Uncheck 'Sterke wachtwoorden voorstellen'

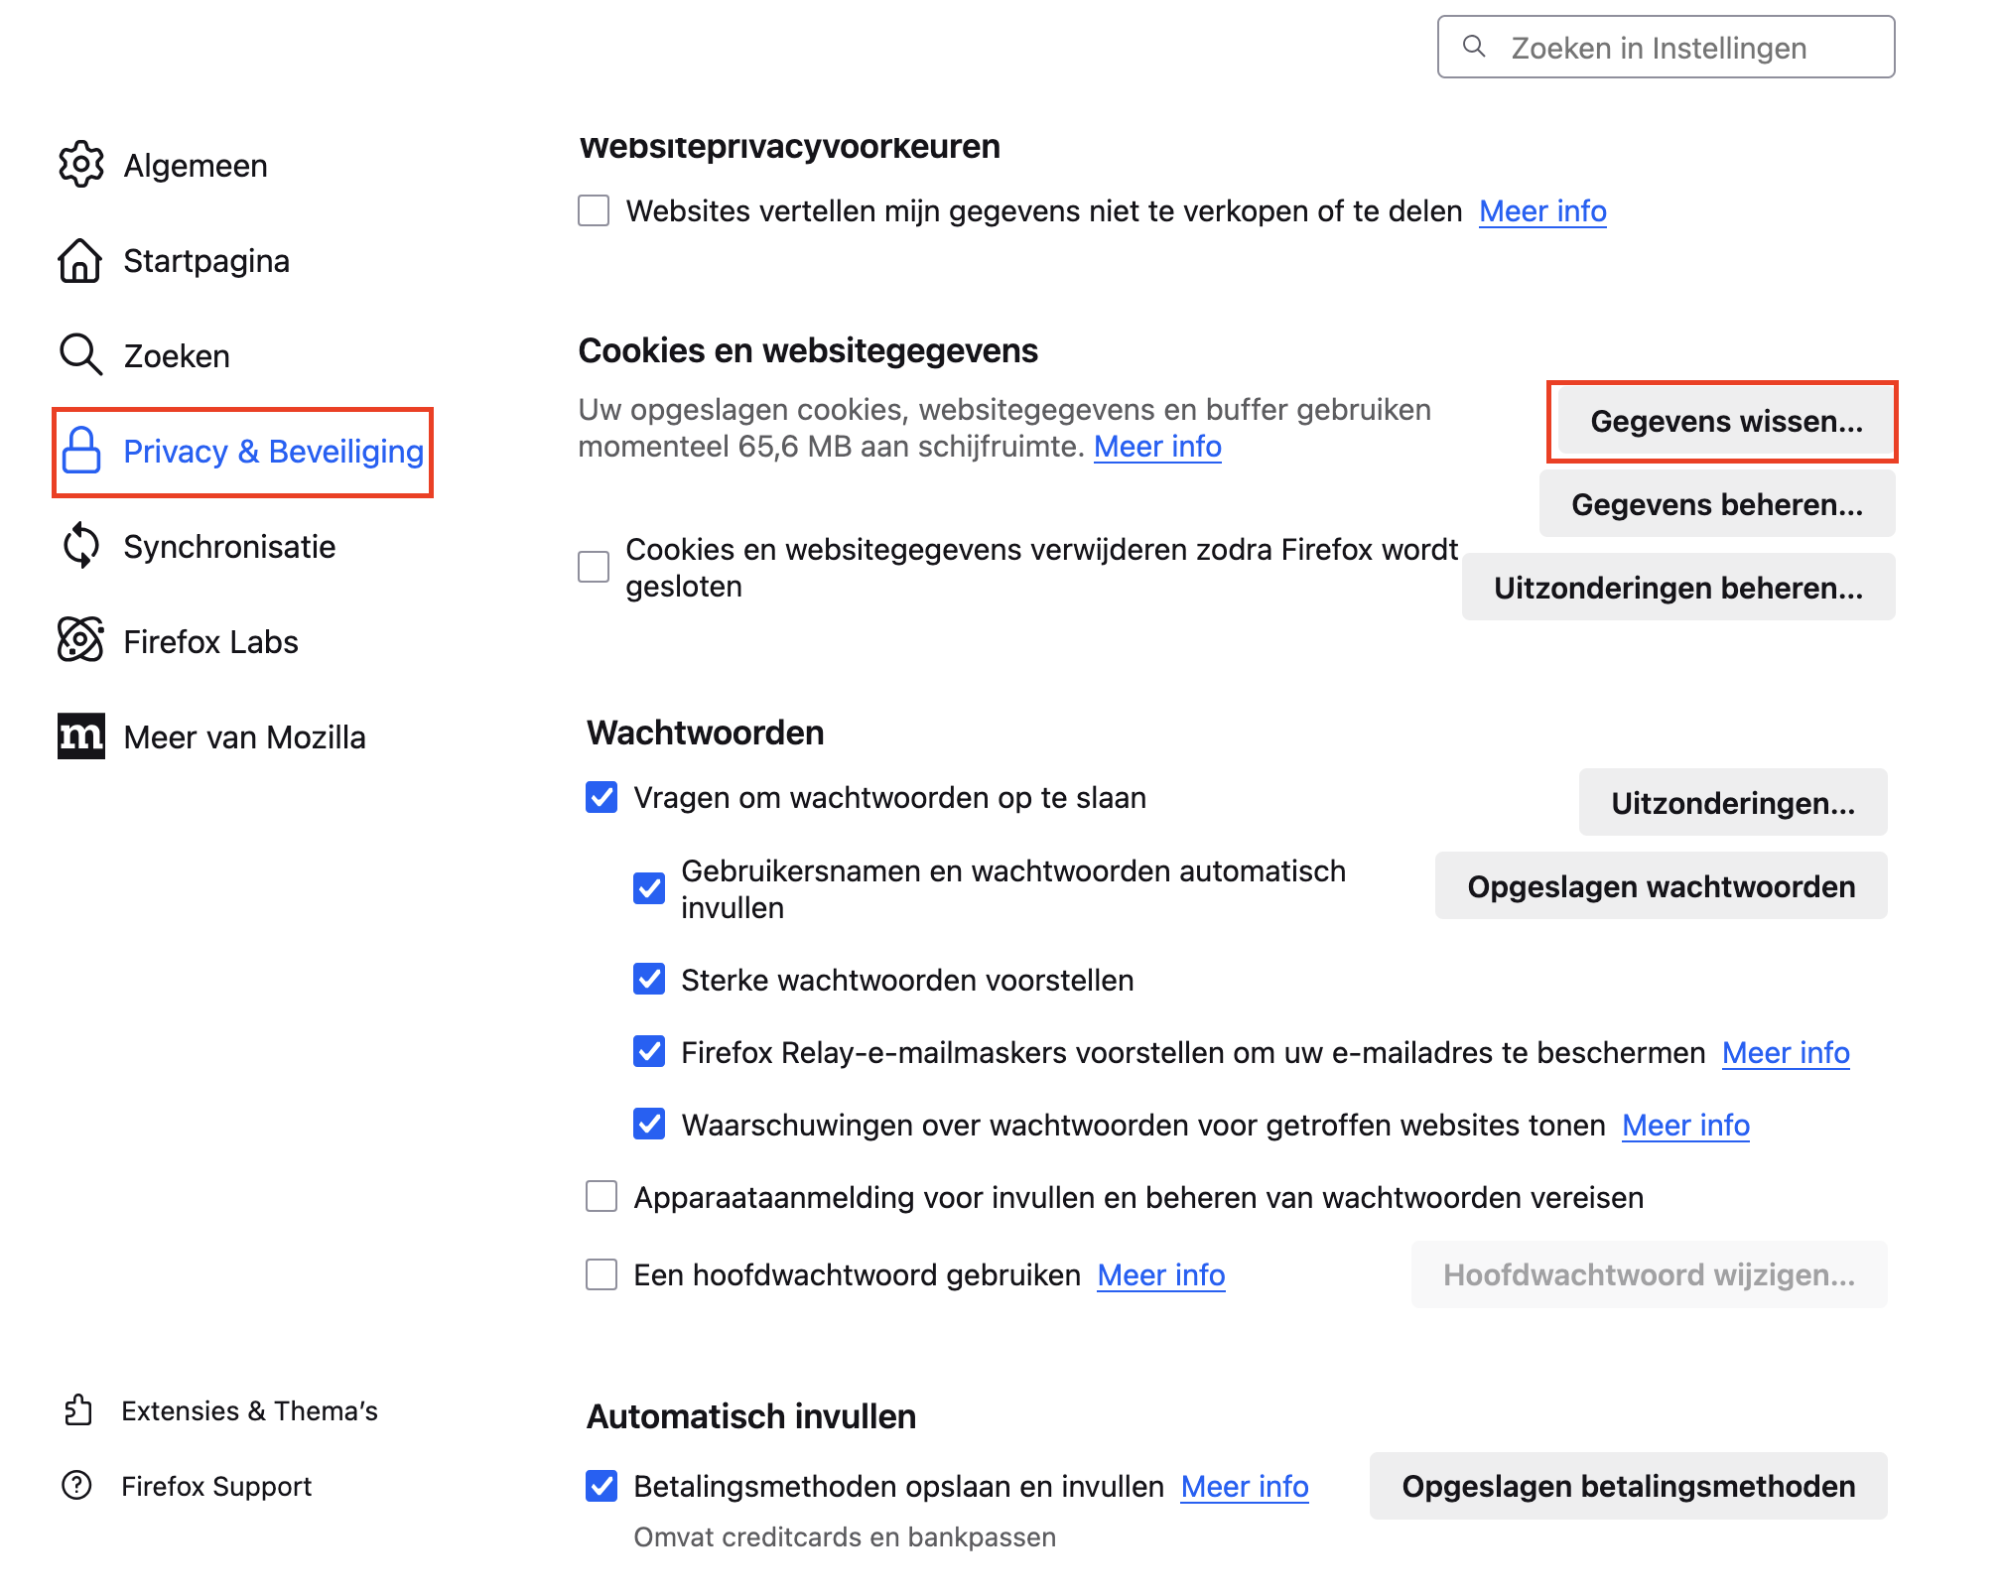(649, 979)
